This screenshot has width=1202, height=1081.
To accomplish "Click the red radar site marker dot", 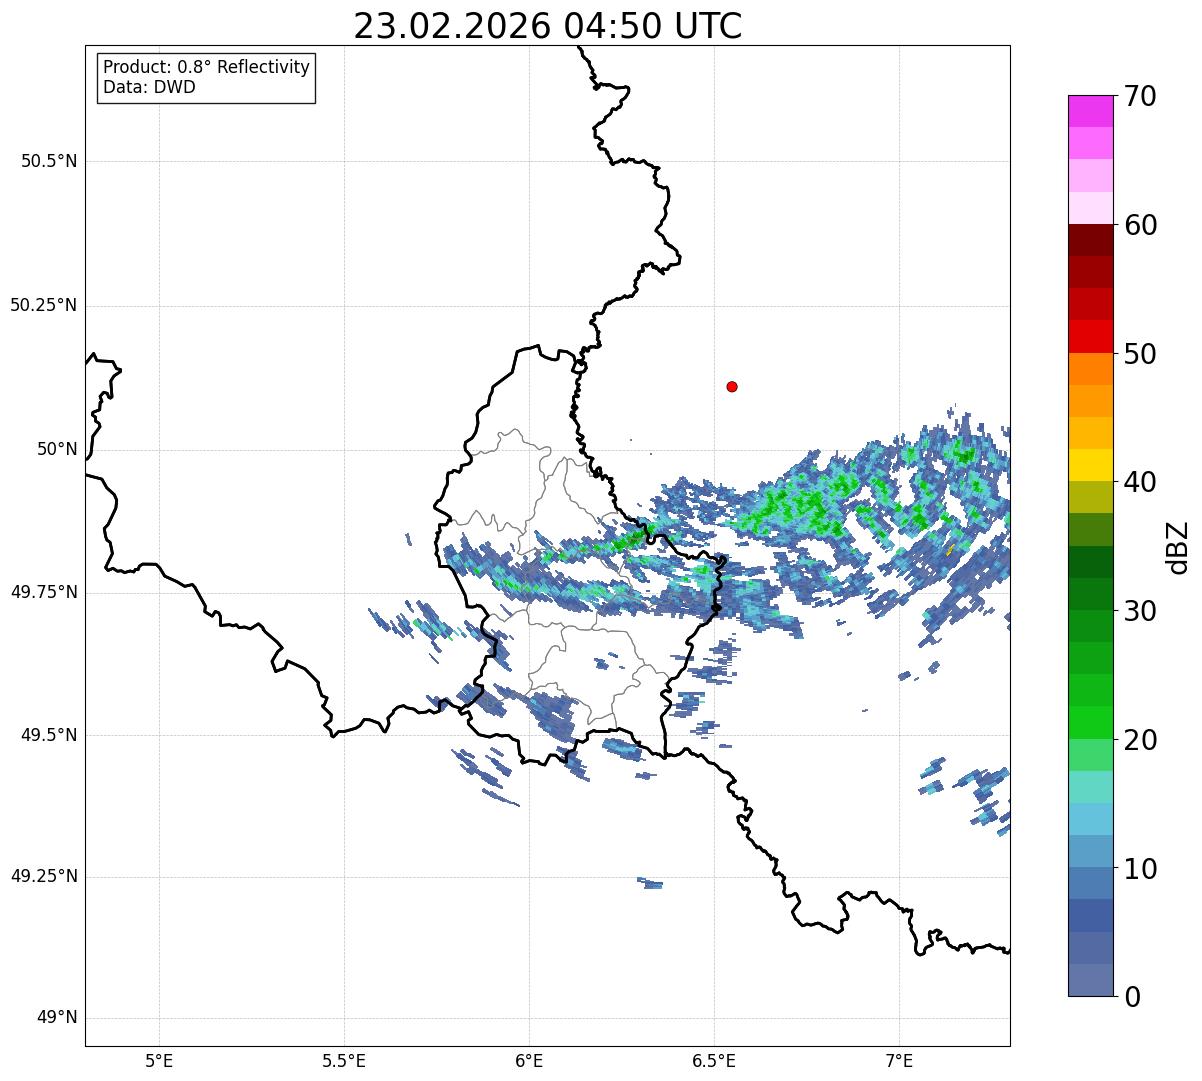I will (732, 386).
